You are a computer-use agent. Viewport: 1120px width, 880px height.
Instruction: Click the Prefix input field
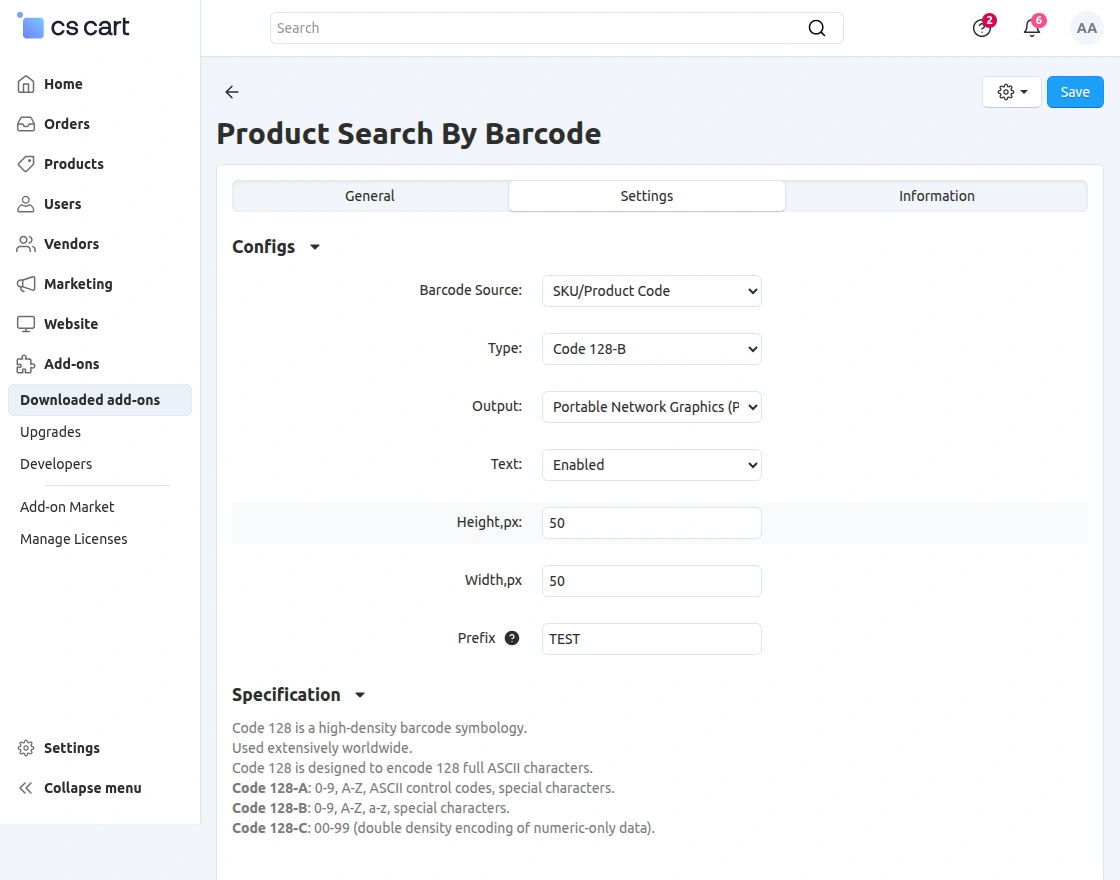pyautogui.click(x=651, y=639)
